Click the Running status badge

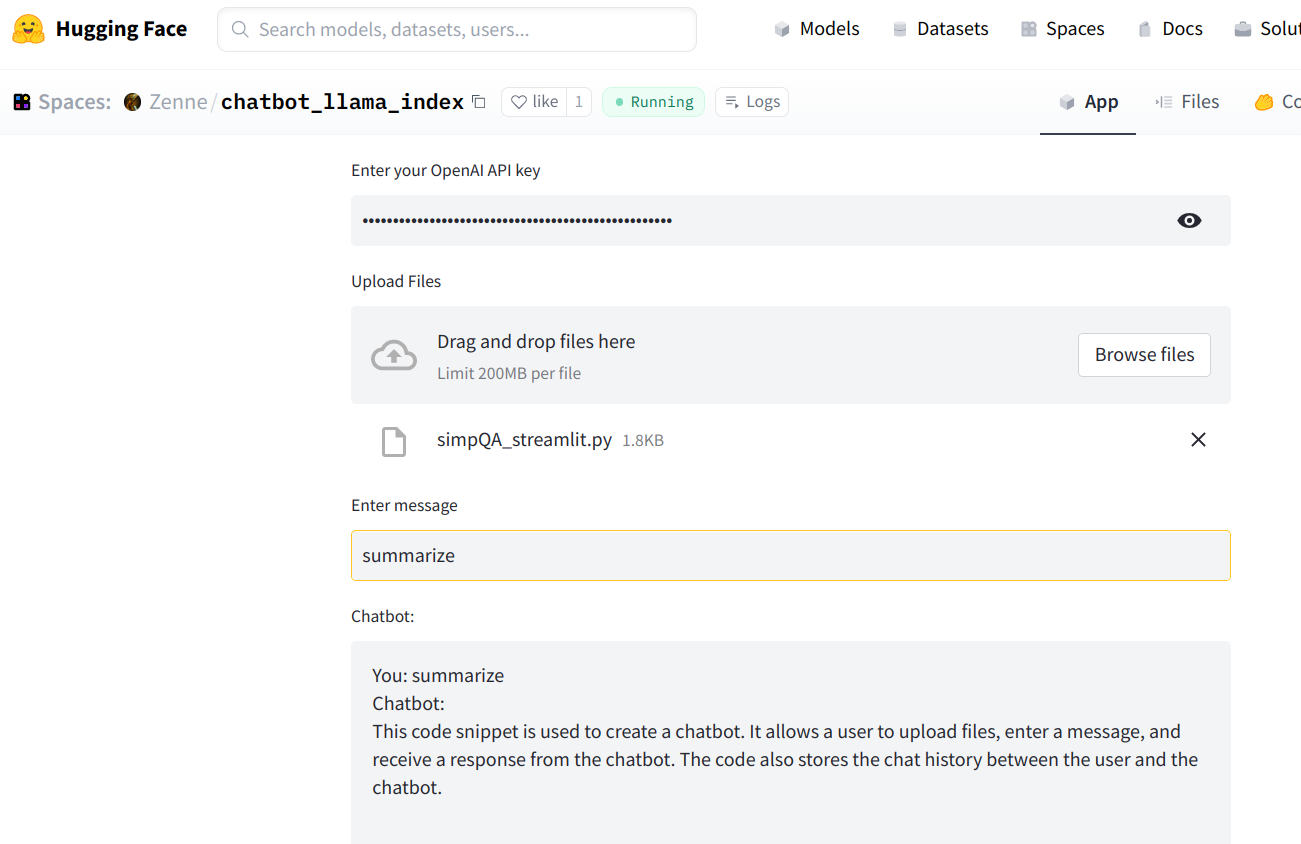pyautogui.click(x=653, y=102)
